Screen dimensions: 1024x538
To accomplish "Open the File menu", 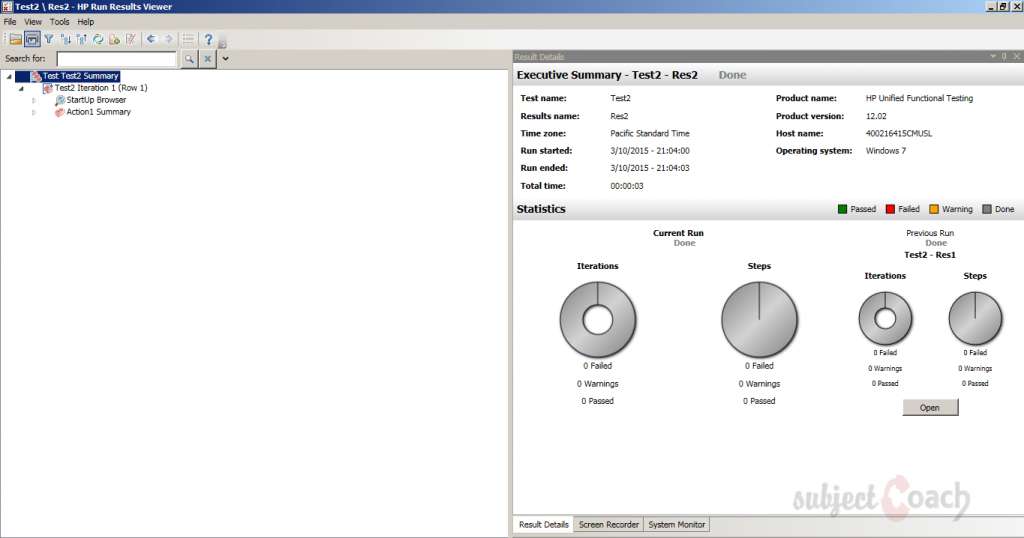I will [10, 22].
